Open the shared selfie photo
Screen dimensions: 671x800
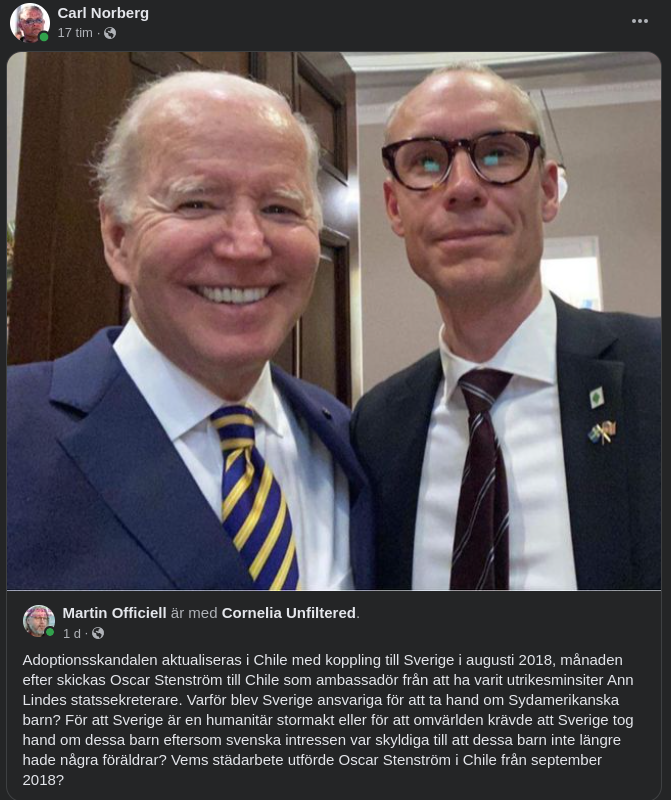pos(334,320)
